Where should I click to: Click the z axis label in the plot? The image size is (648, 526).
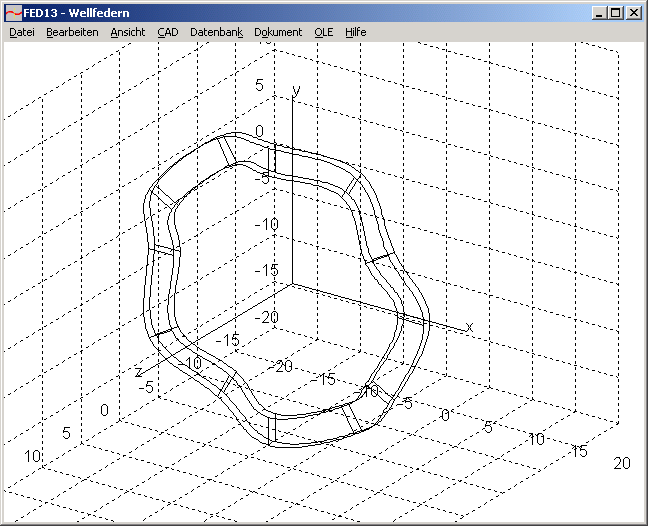[138, 371]
